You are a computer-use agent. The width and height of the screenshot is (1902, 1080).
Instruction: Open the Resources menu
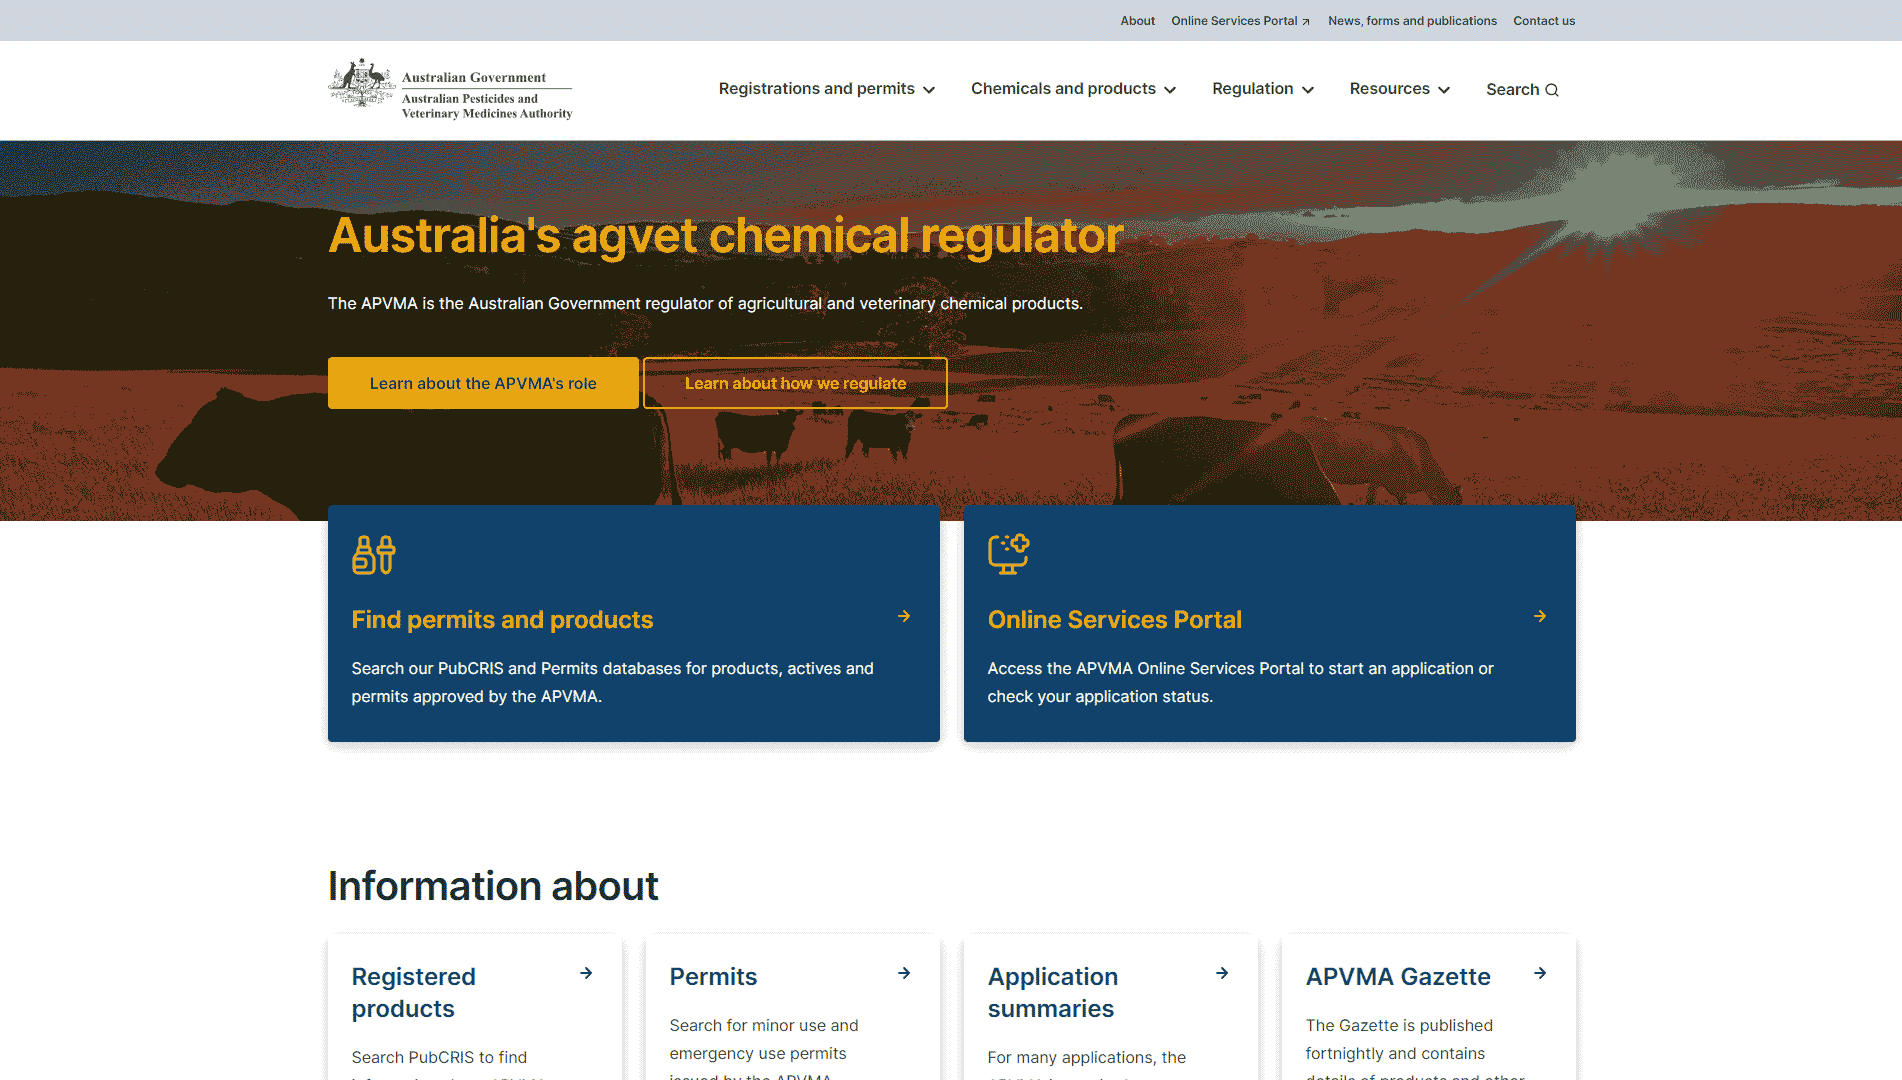point(1399,89)
